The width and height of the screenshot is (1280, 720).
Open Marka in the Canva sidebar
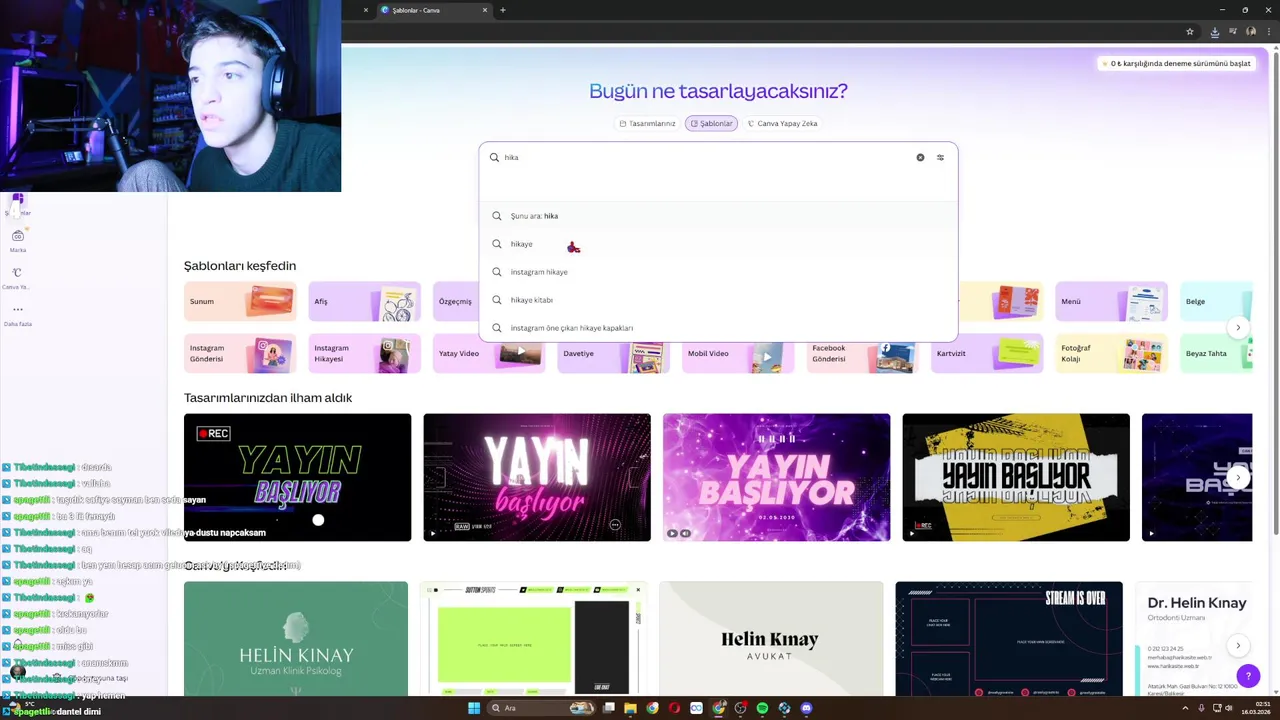click(18, 241)
